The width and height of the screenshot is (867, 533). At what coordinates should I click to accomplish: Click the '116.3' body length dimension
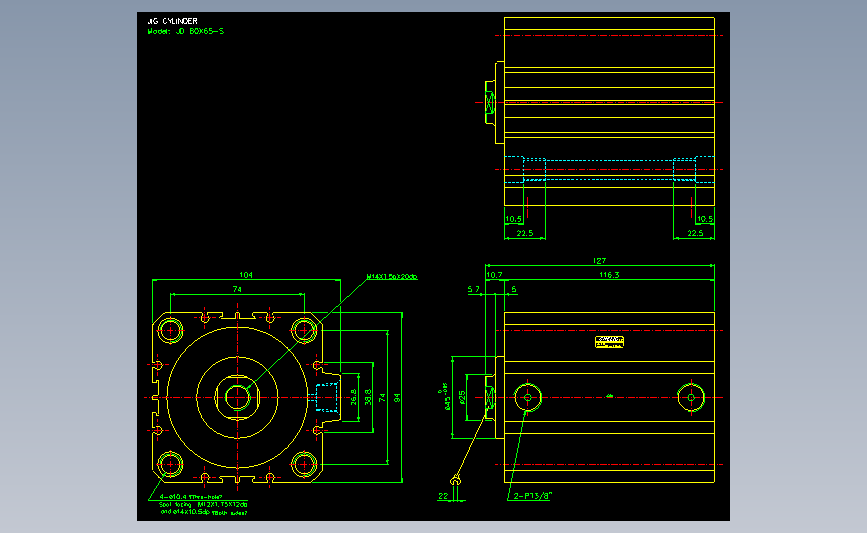tap(609, 275)
